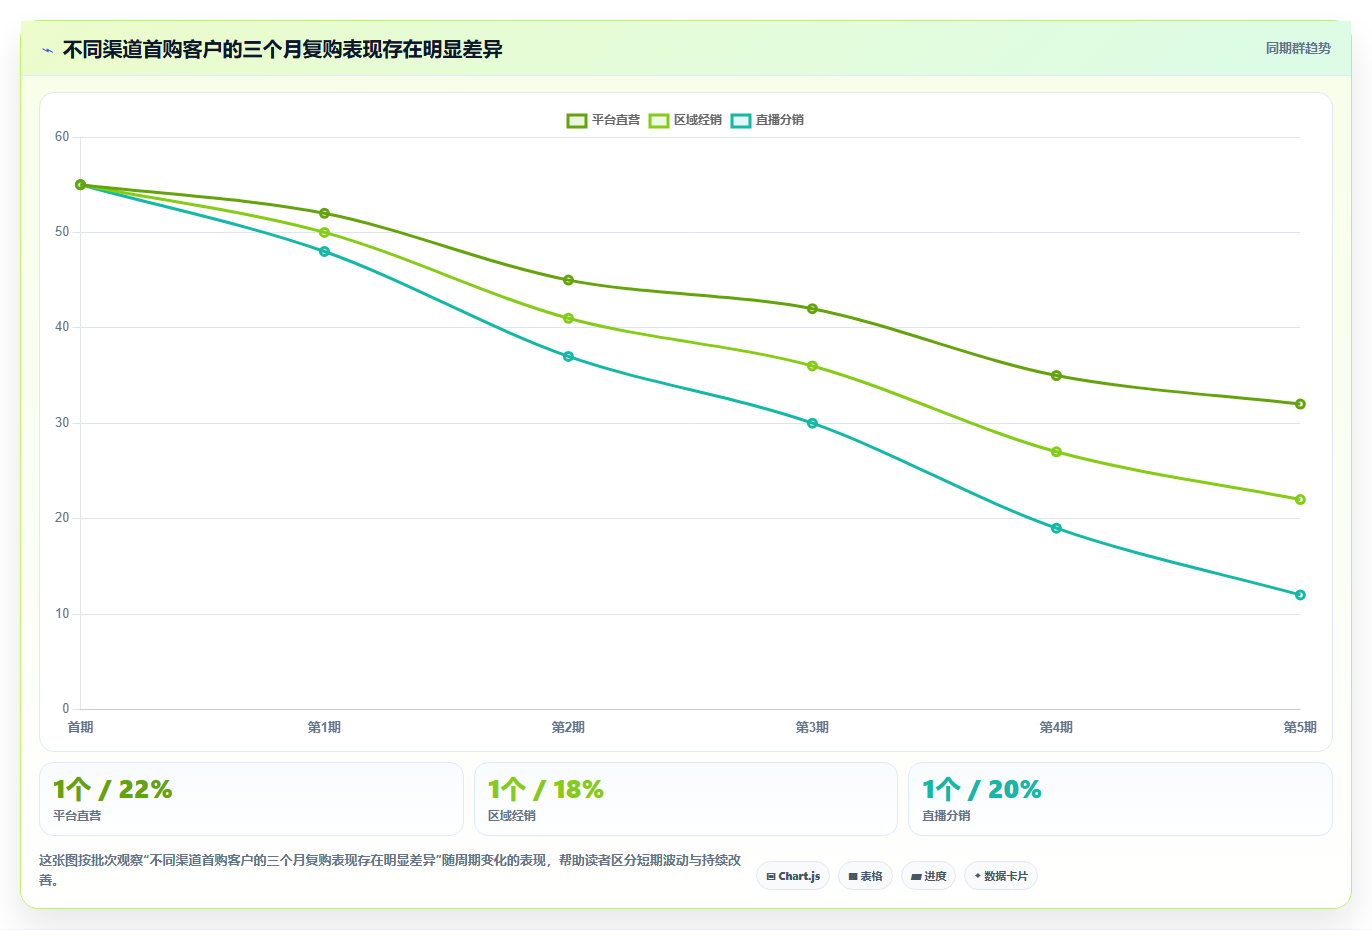This screenshot has width=1372, height=930.
Task: Click the y-axis value 50
Action: [x=62, y=232]
